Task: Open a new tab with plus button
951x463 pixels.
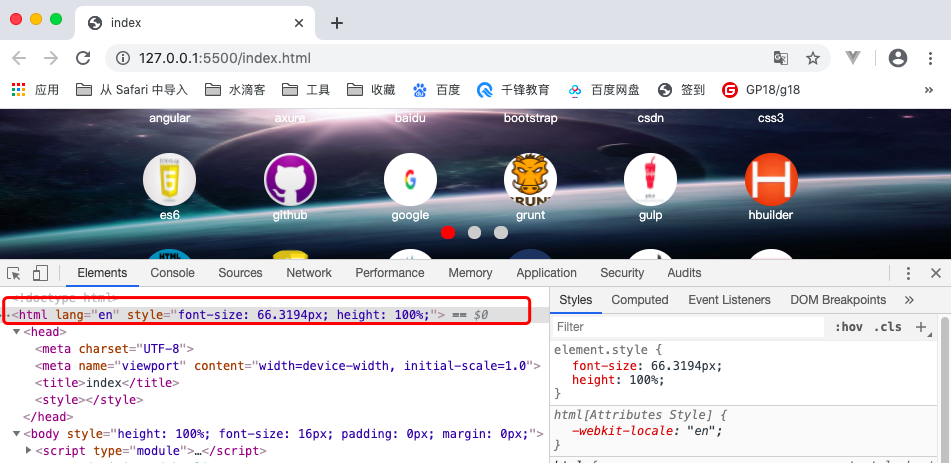Action: click(337, 23)
